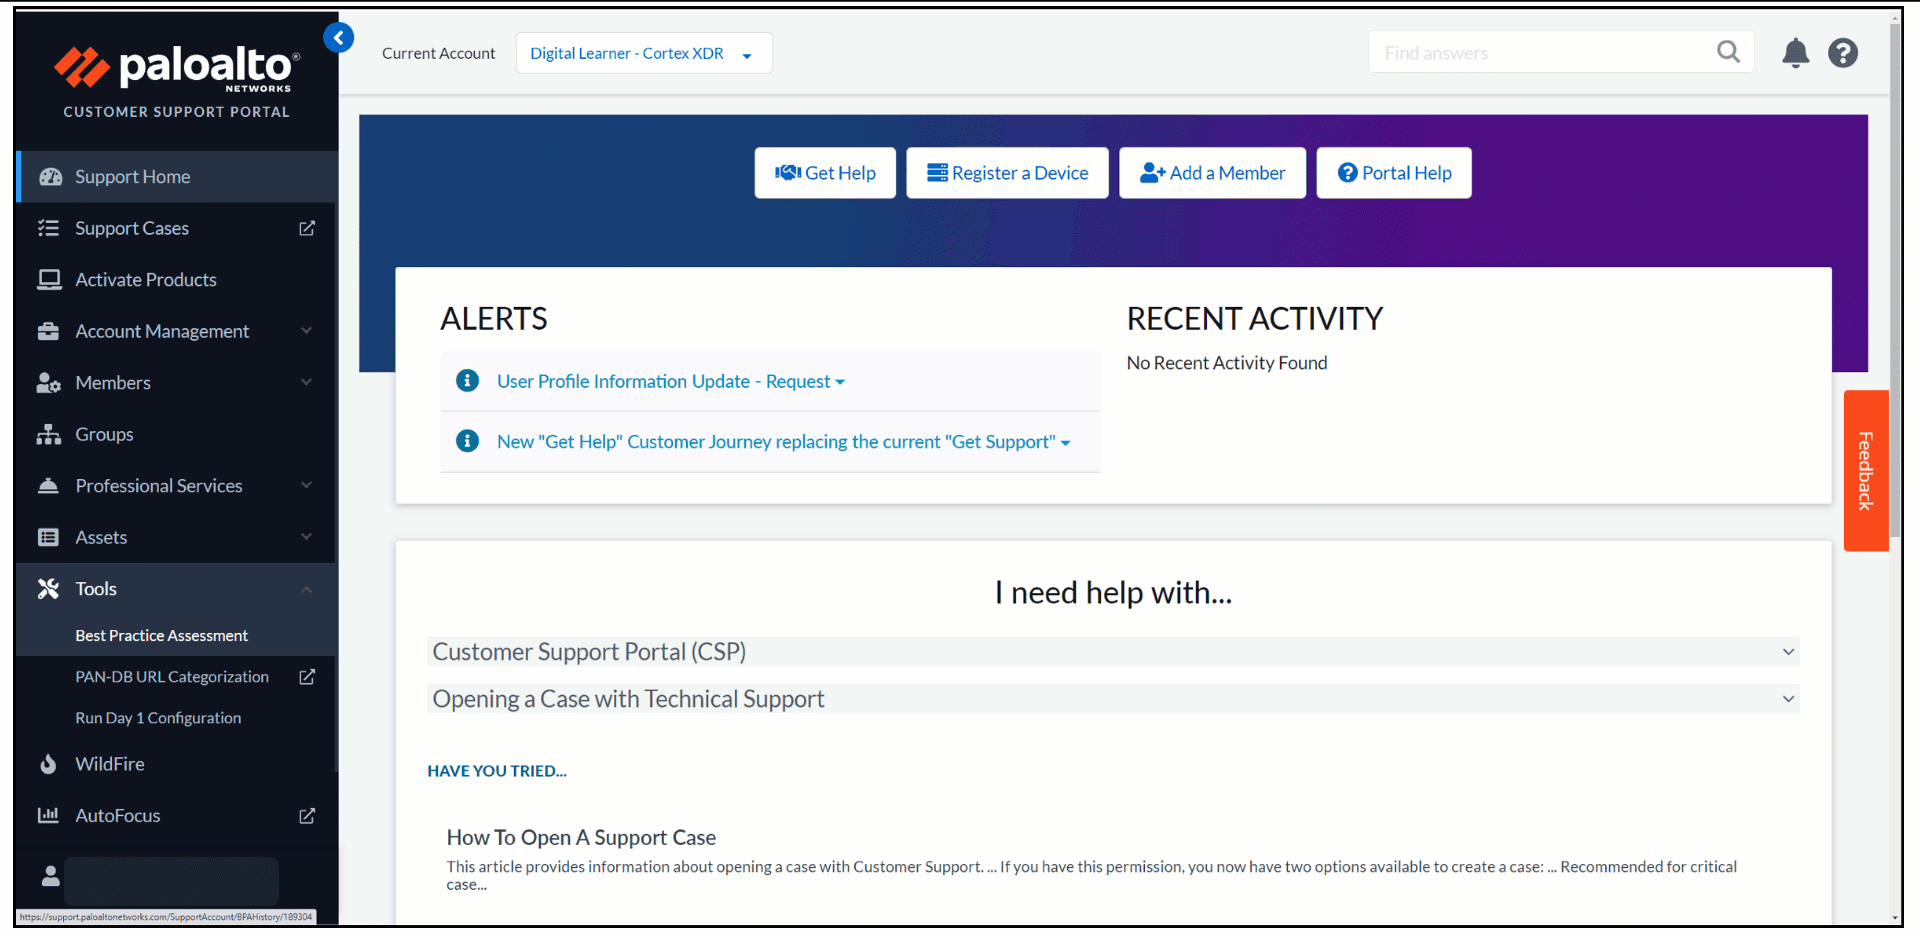The height and width of the screenshot is (932, 1920).
Task: Click the Support Cases list icon
Action: pos(48,228)
